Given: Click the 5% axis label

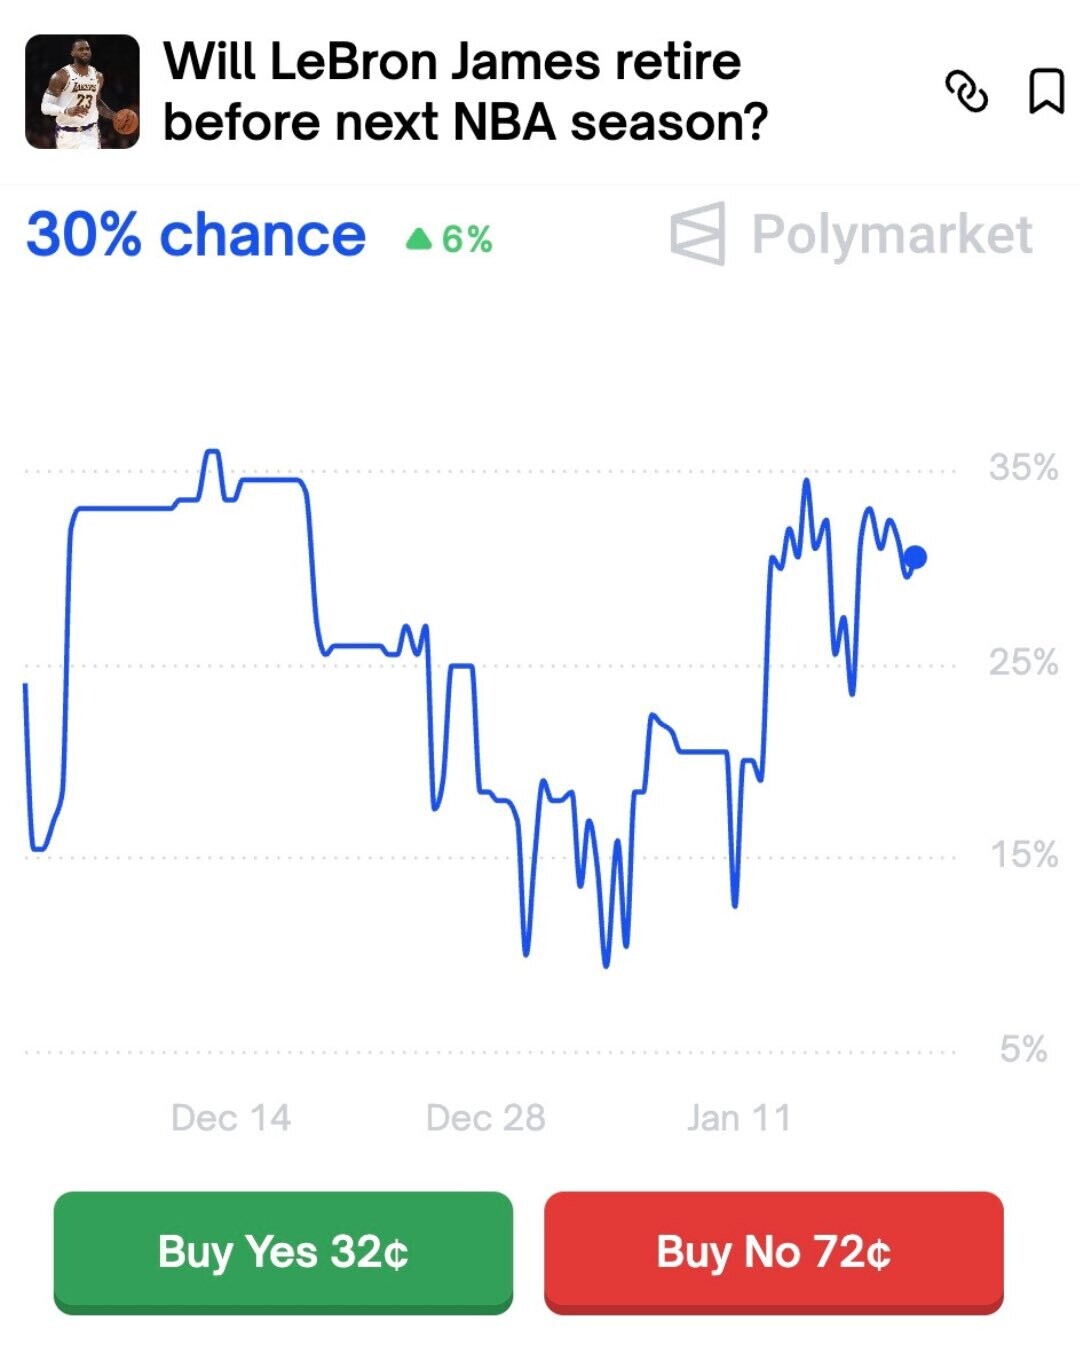Looking at the screenshot, I should point(1023,1049).
